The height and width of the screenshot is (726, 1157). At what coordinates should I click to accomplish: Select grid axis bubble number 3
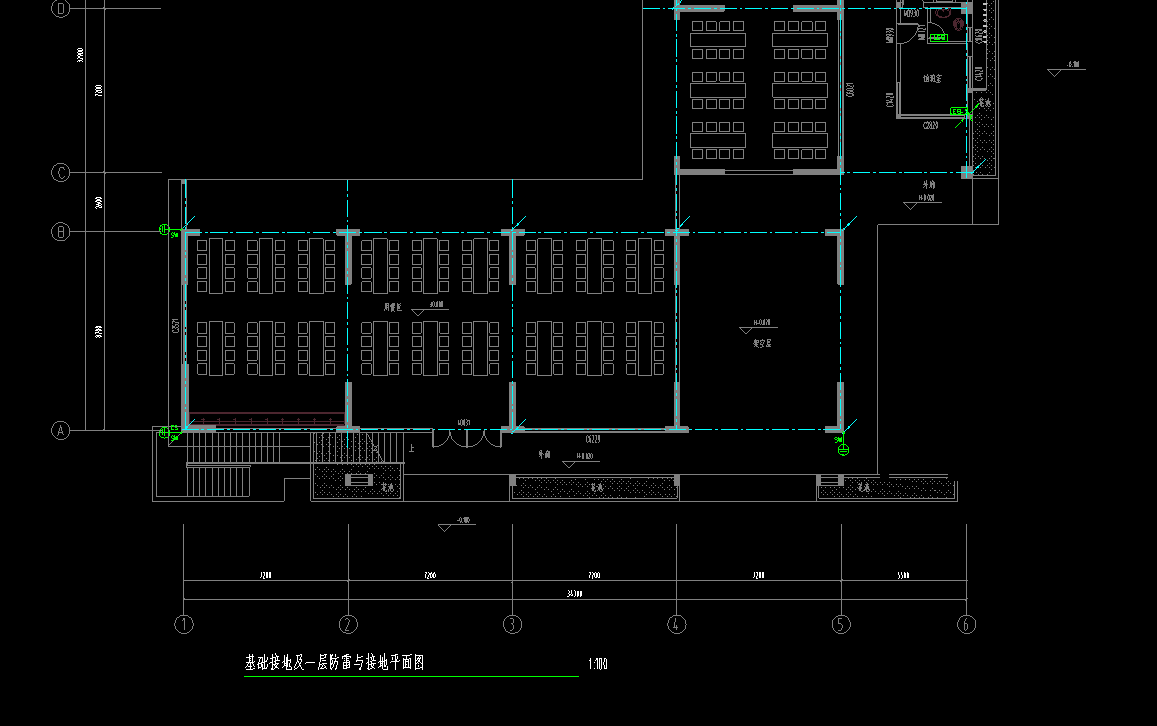click(512, 624)
